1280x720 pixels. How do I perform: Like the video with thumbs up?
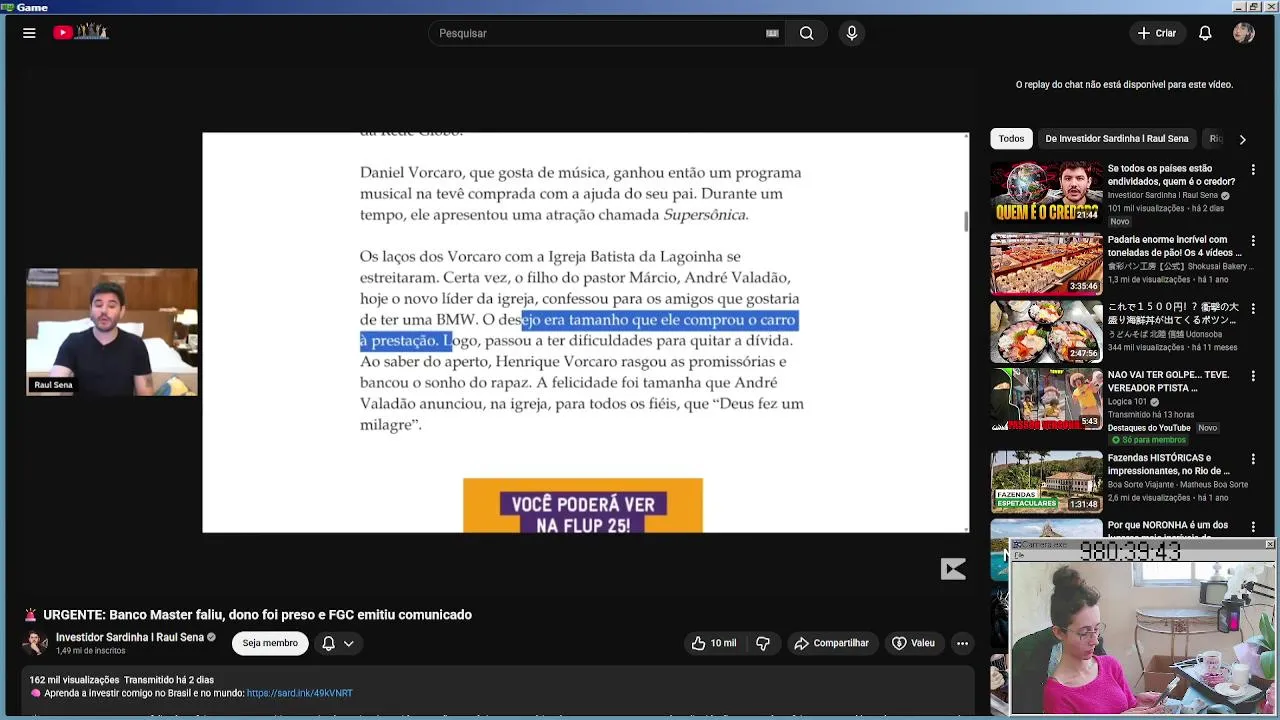pos(714,643)
